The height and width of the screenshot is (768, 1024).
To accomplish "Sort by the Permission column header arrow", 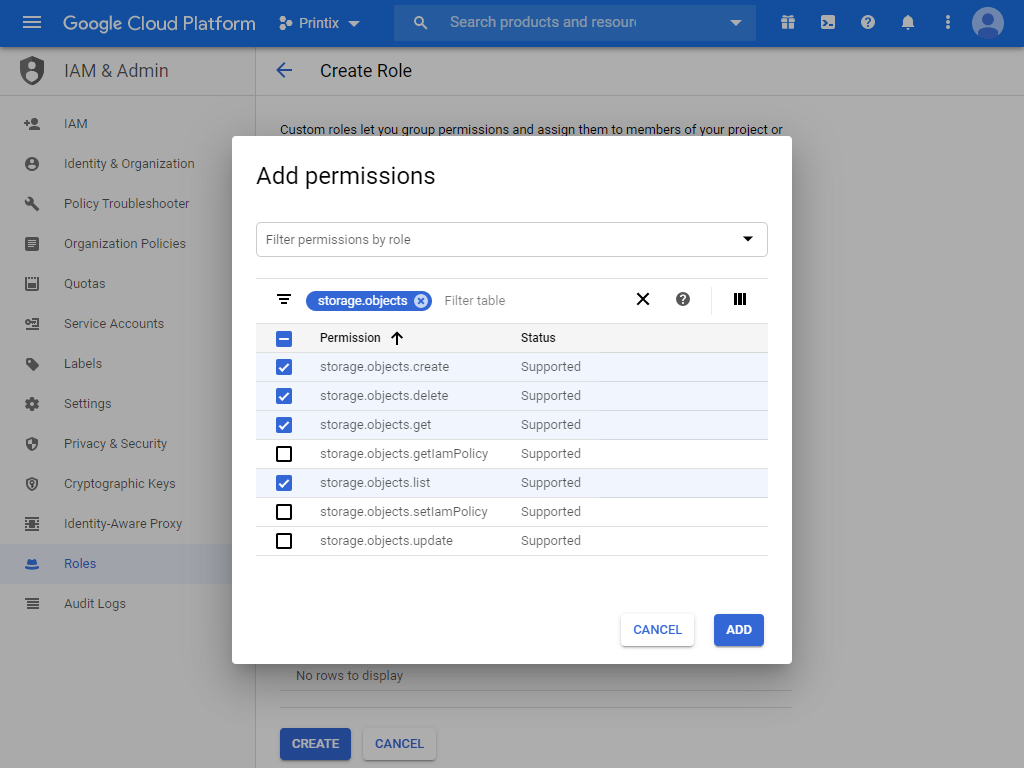I will (x=397, y=338).
